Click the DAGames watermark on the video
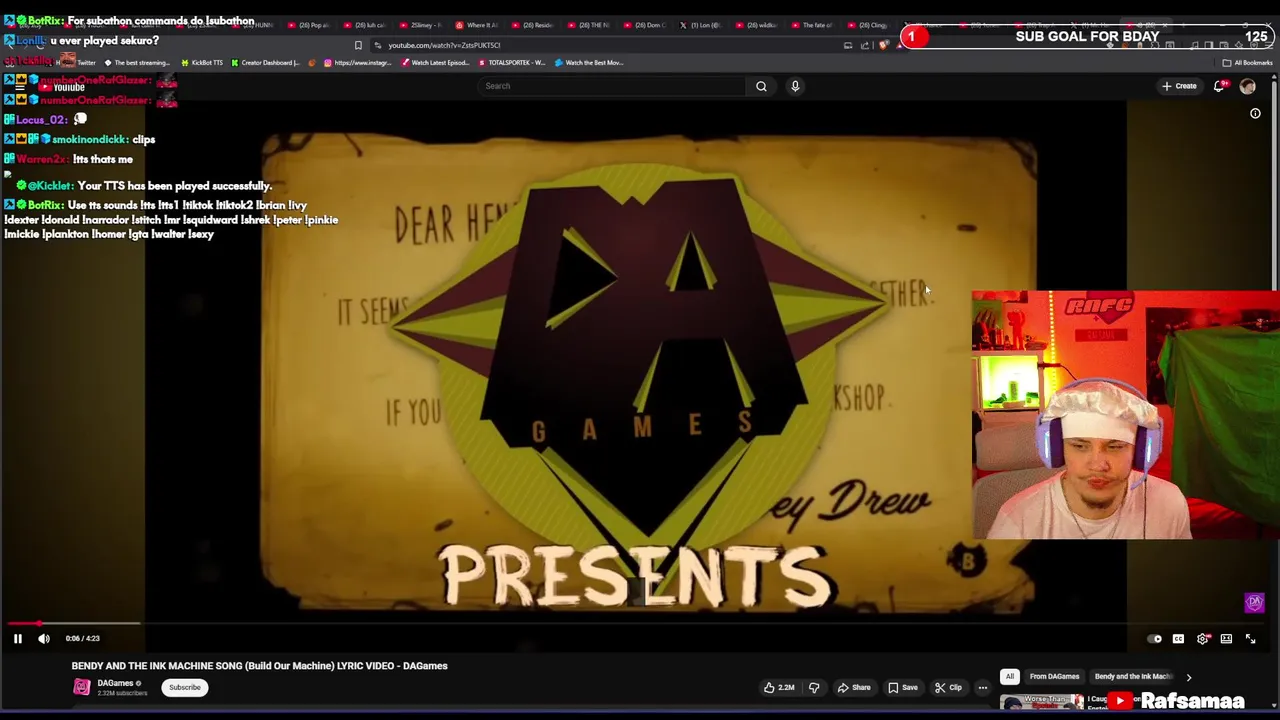This screenshot has width=1280, height=720. pyautogui.click(x=1254, y=602)
